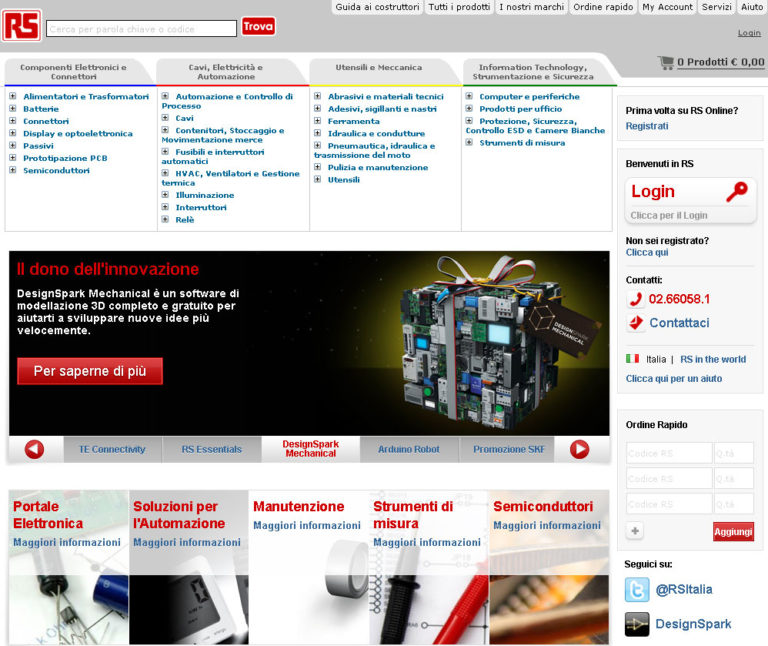Focus the first Q.tà quantity field
768x646 pixels.
734,453
